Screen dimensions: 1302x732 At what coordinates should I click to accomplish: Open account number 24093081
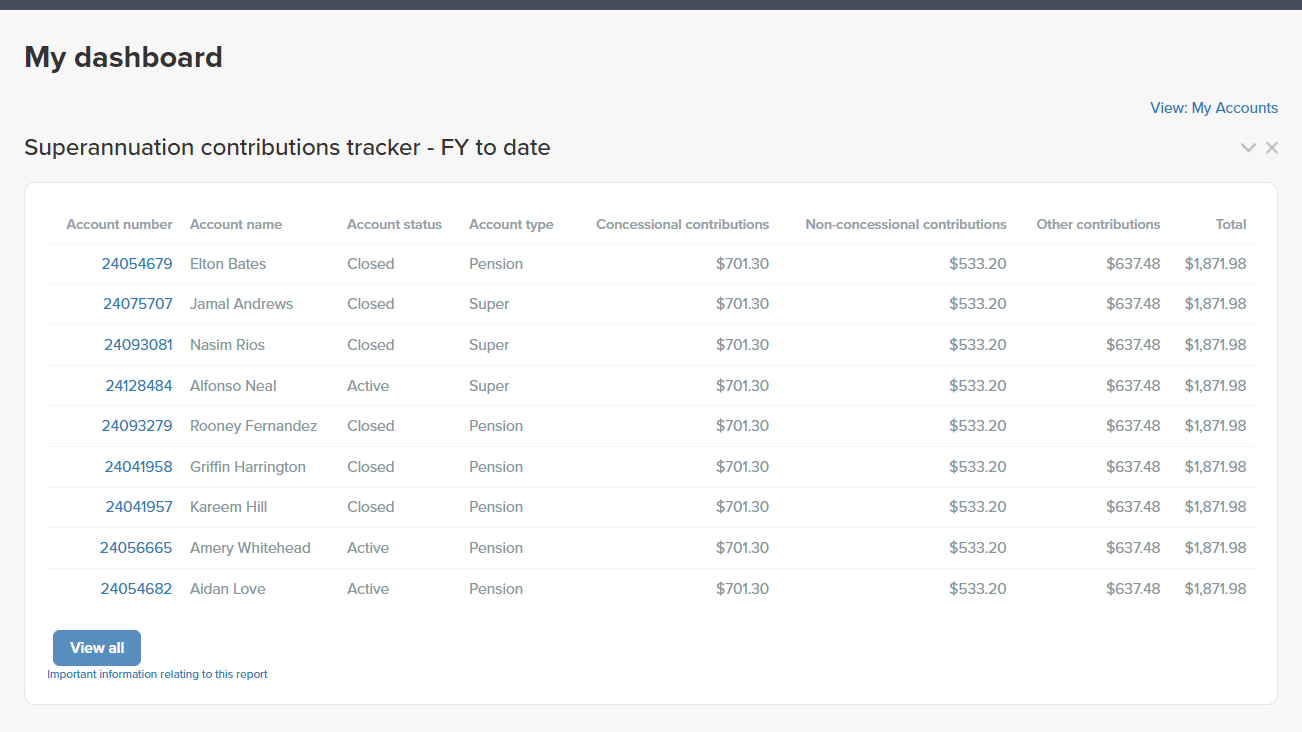click(138, 345)
